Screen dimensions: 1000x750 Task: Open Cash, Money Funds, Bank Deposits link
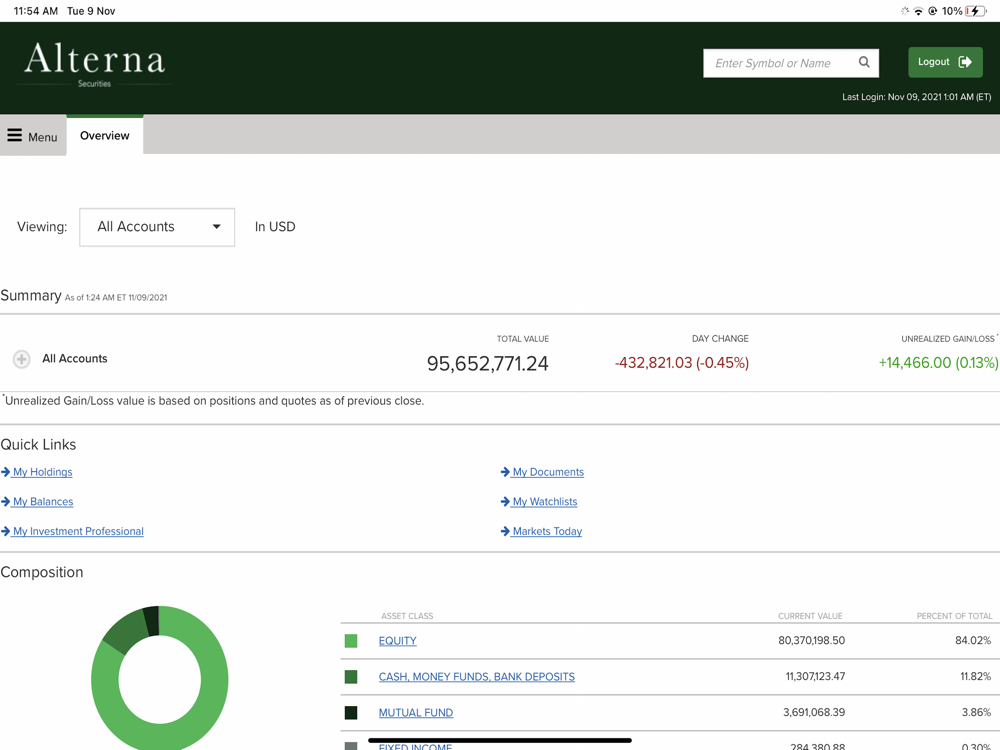tap(476, 677)
